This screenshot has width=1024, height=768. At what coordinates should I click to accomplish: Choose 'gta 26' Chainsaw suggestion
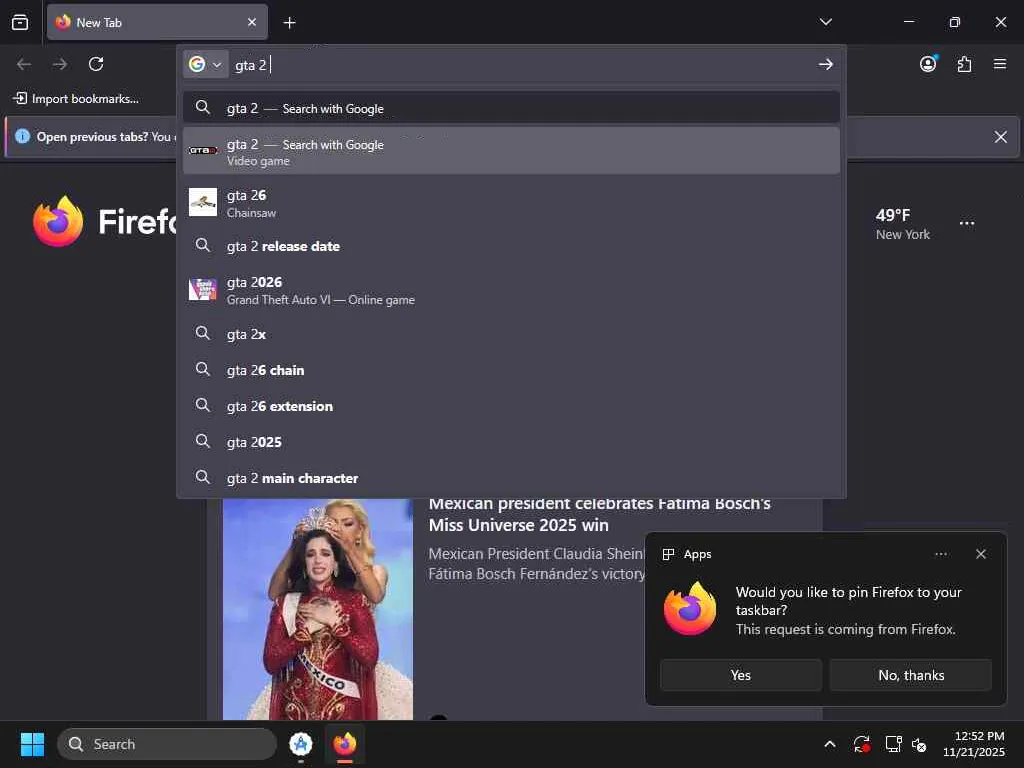point(511,203)
